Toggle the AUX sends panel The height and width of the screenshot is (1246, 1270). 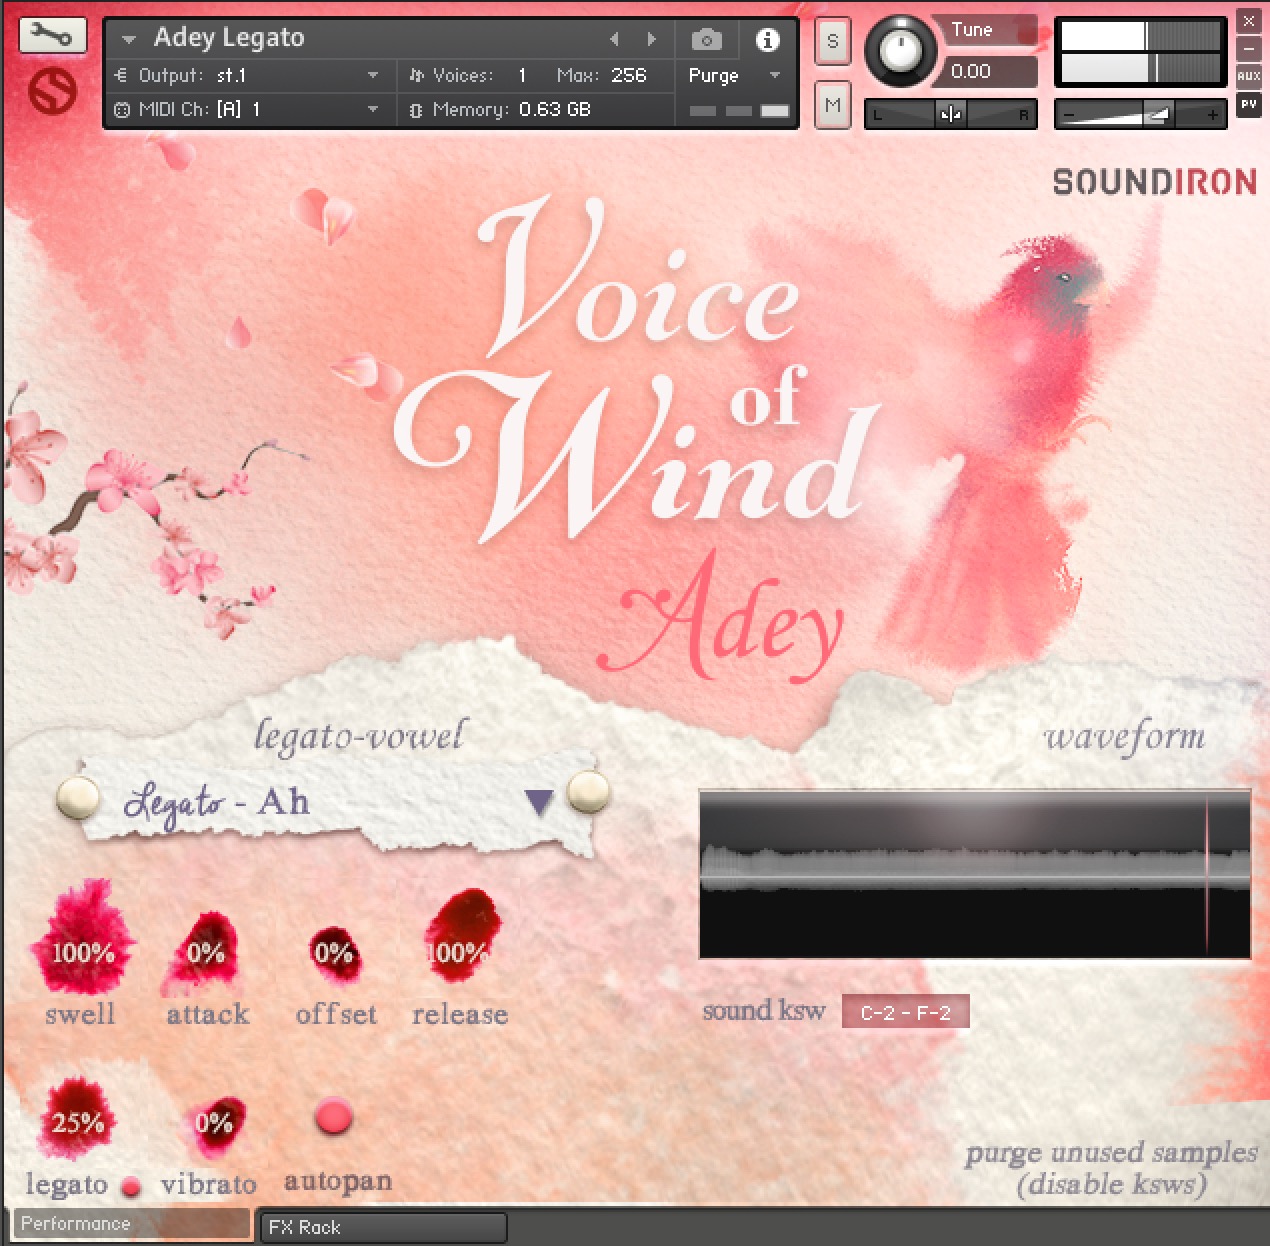pyautogui.click(x=1249, y=76)
